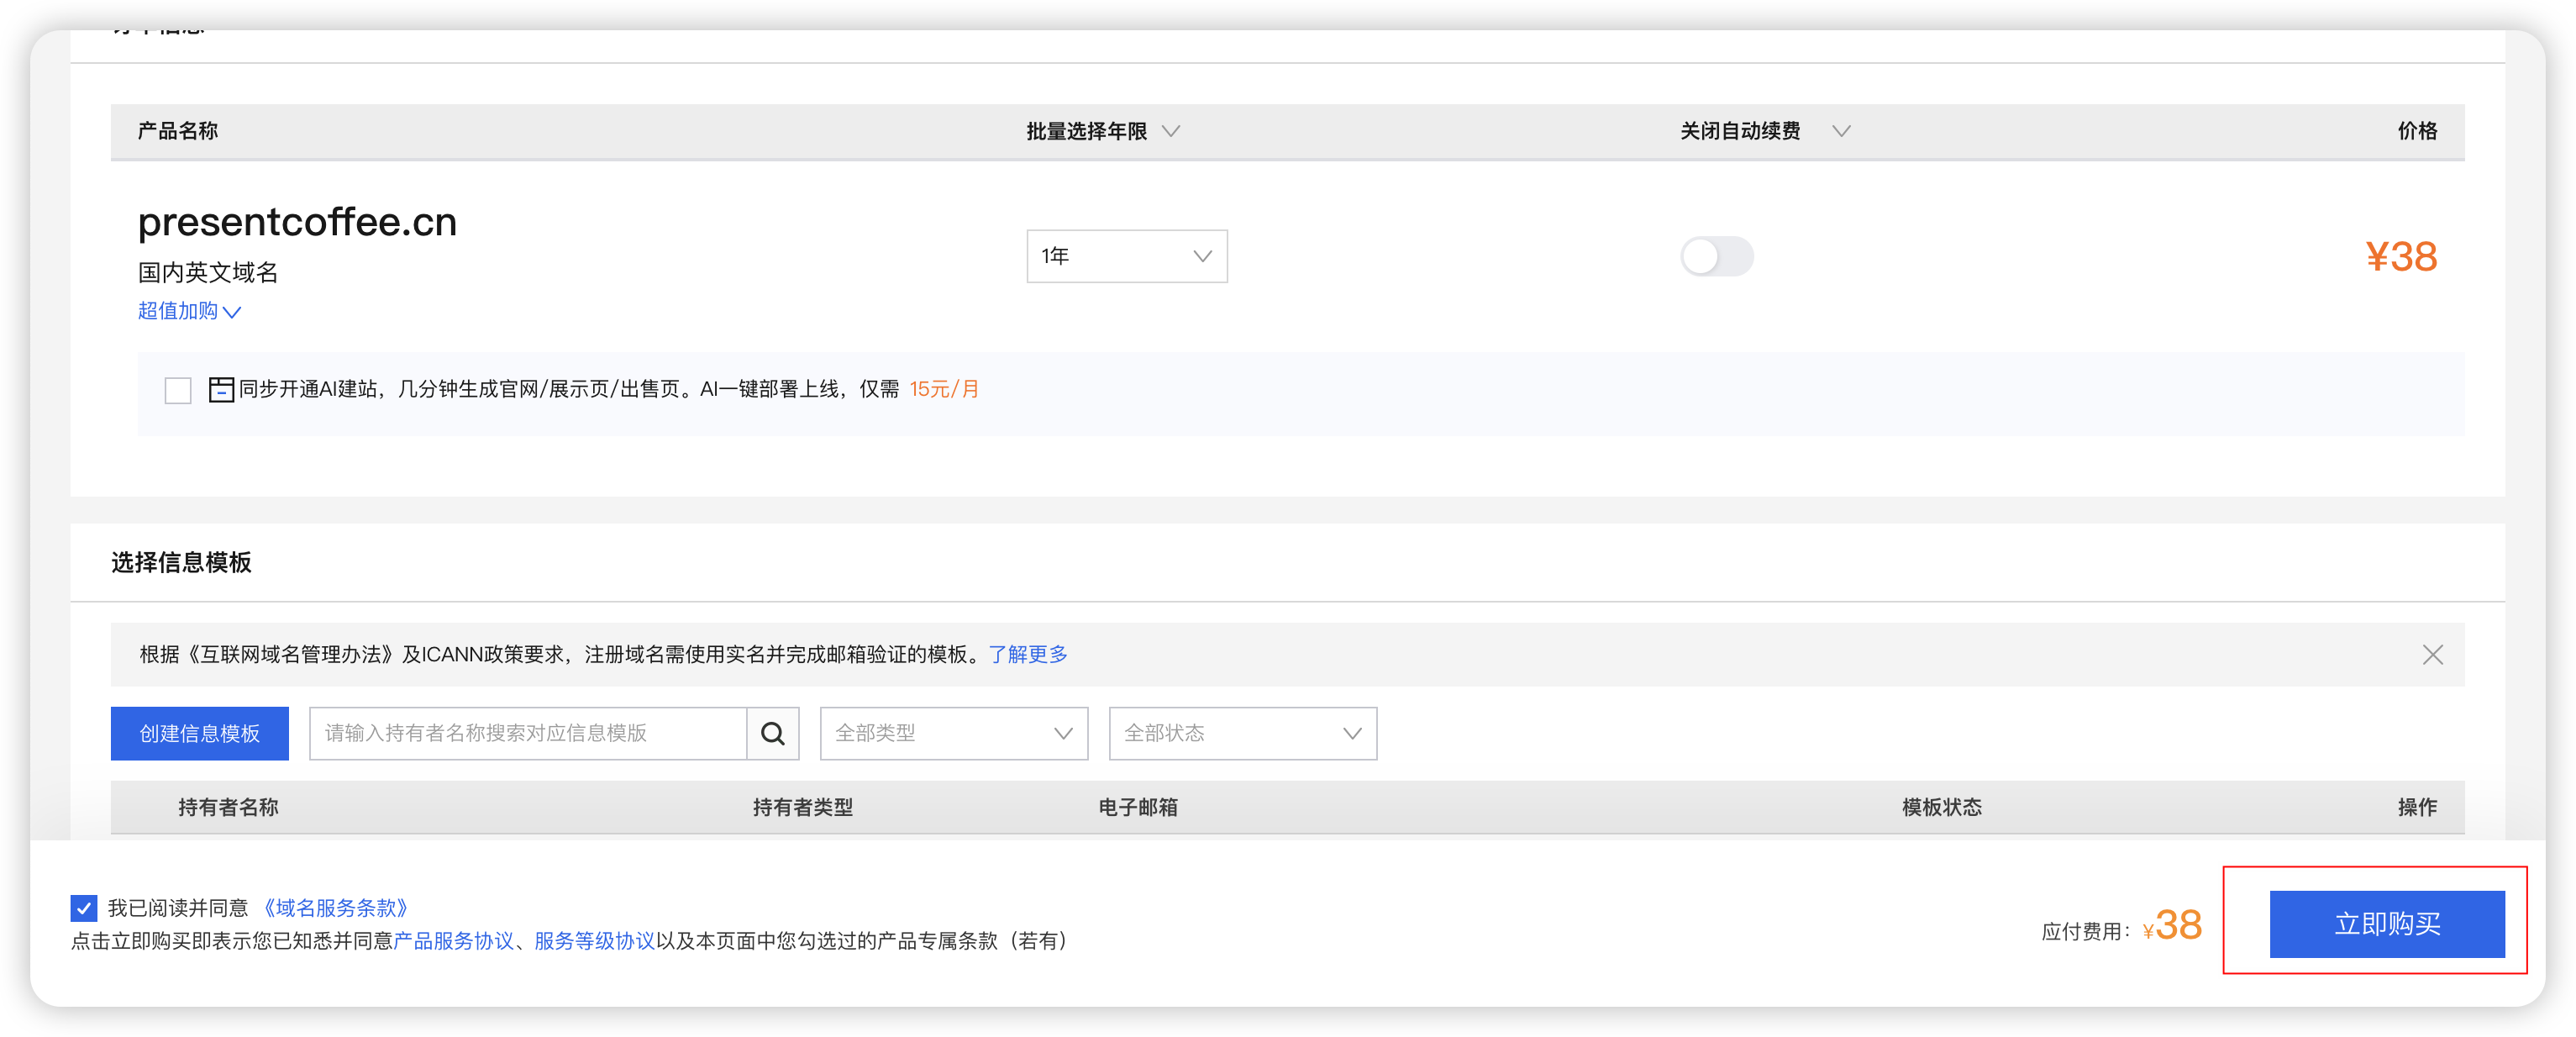Expand the 批量选择年限 dropdown

click(x=1103, y=131)
